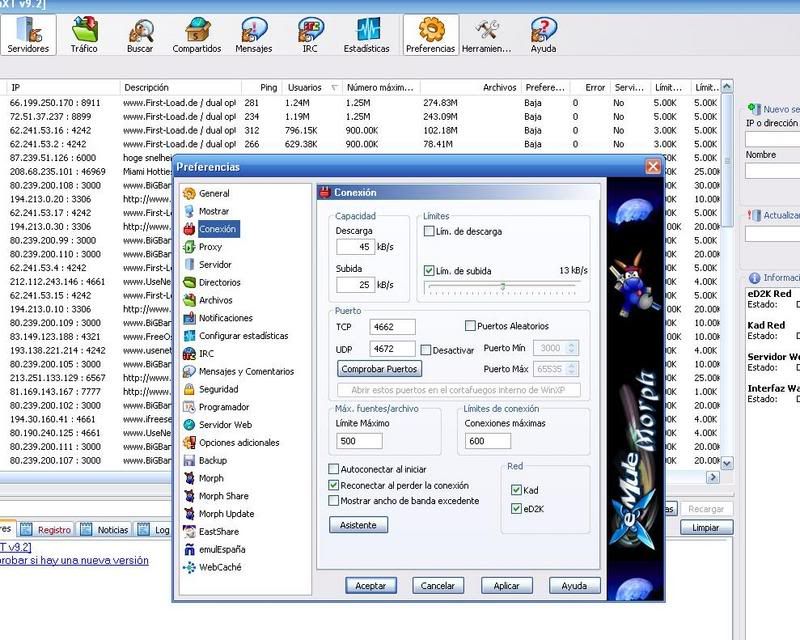Enable the Lím. de descarga checkbox
The width and height of the screenshot is (800, 640).
pos(429,231)
